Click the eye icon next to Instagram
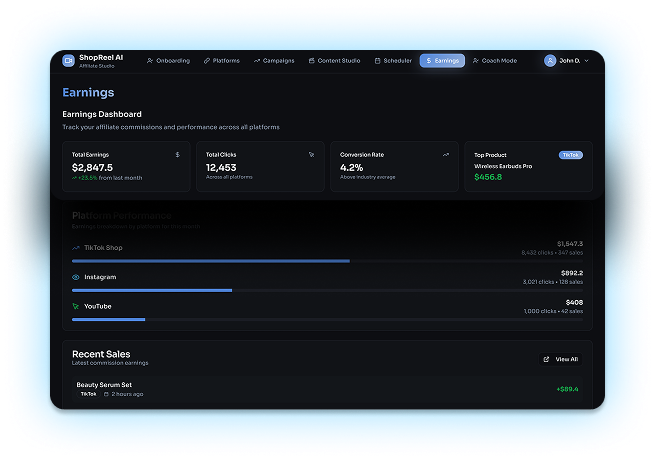 [x=76, y=277]
